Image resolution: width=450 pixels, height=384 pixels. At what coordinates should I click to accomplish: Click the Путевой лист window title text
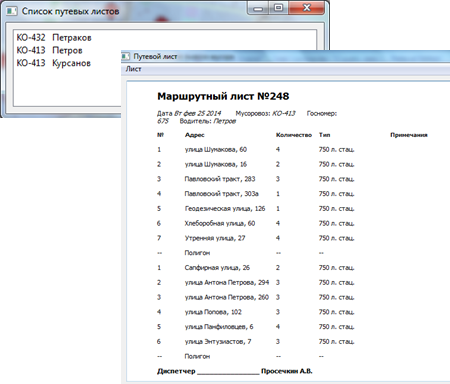click(155, 56)
